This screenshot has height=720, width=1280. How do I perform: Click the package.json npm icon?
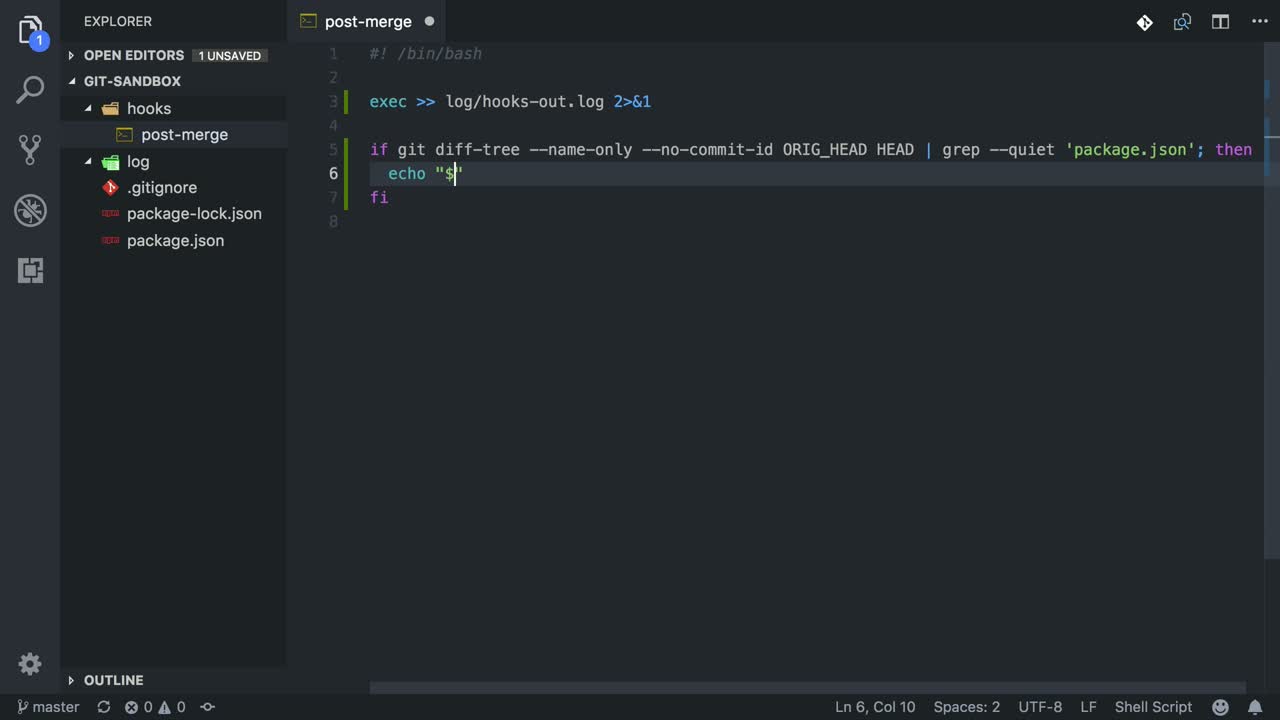pos(110,240)
